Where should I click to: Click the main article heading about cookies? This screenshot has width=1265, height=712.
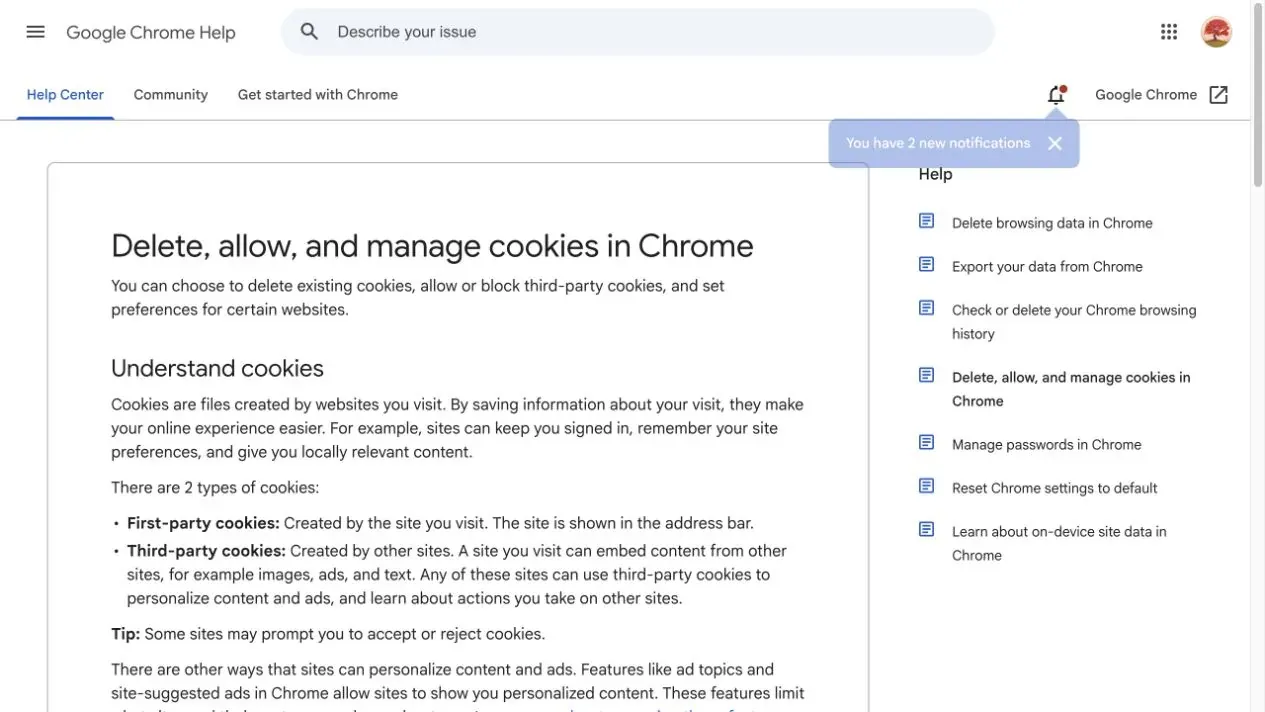coord(432,246)
